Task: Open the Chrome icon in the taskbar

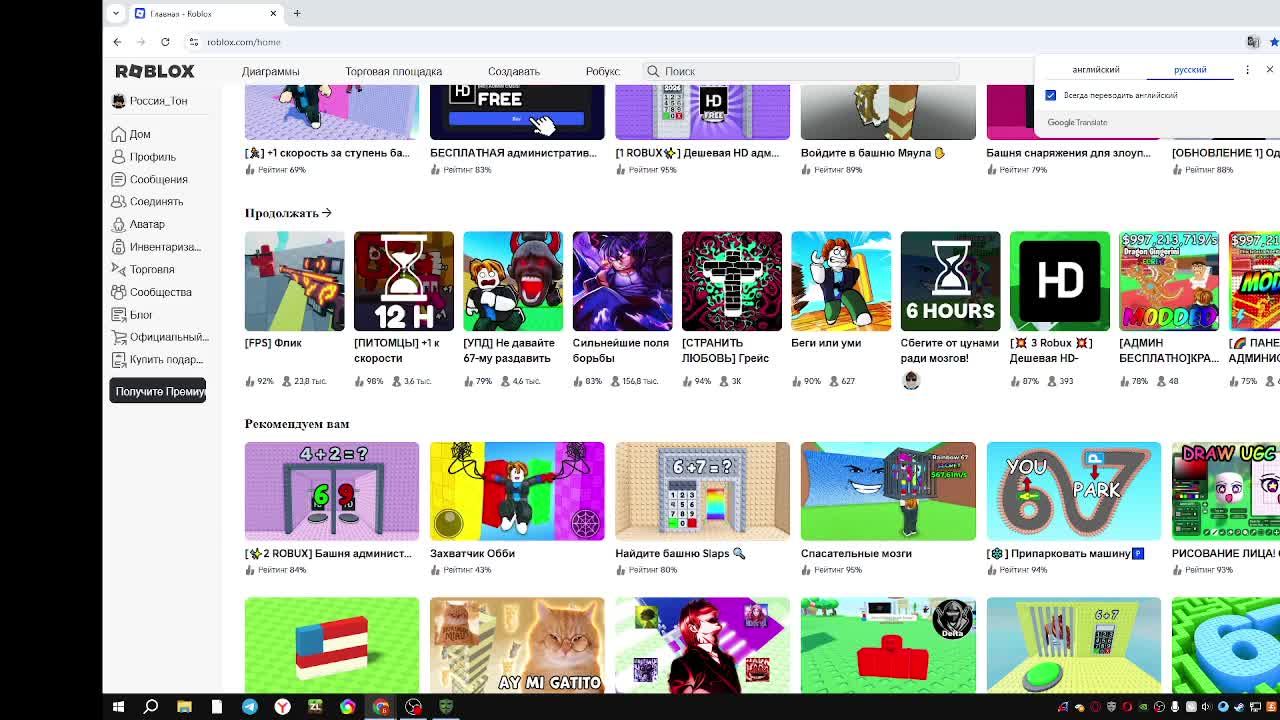Action: (x=381, y=707)
